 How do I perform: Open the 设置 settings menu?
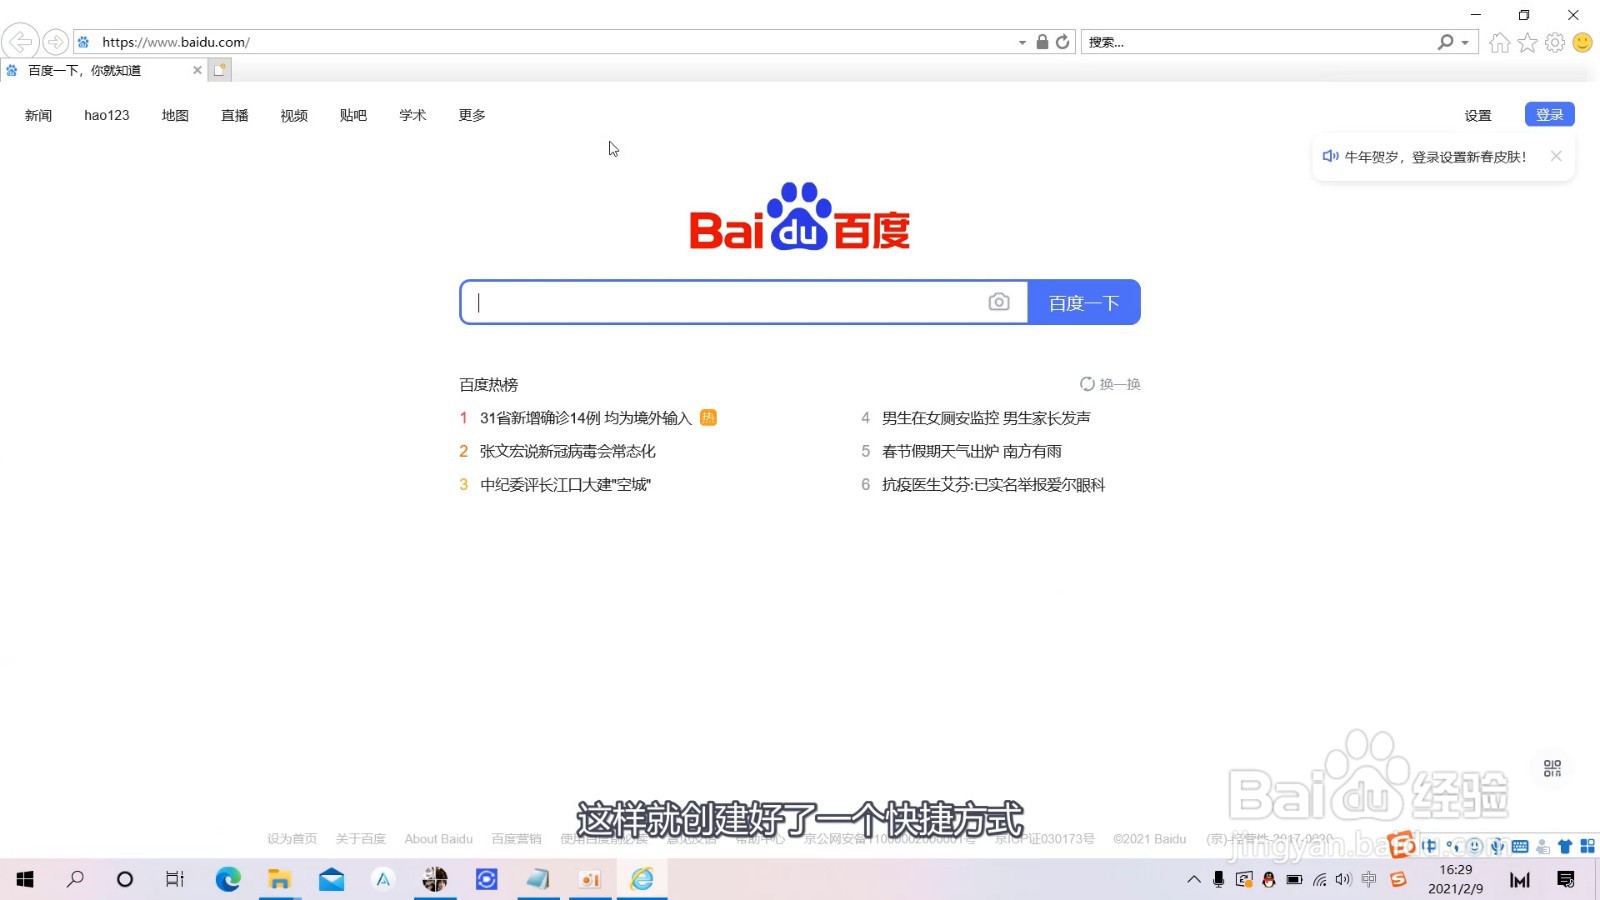coord(1478,115)
